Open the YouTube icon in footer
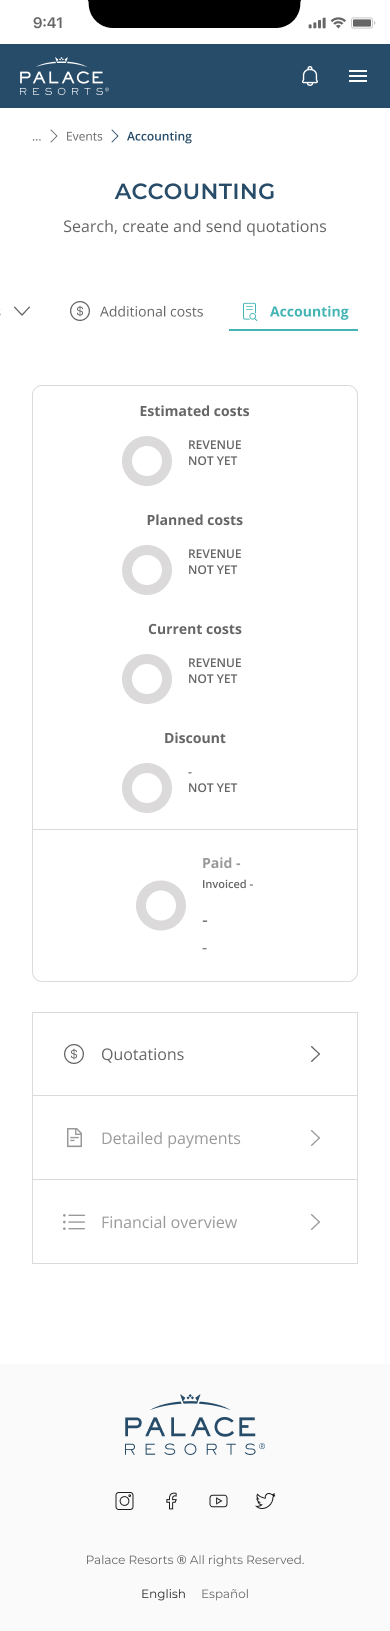Viewport: 390px width, 1631px height. click(x=218, y=1500)
